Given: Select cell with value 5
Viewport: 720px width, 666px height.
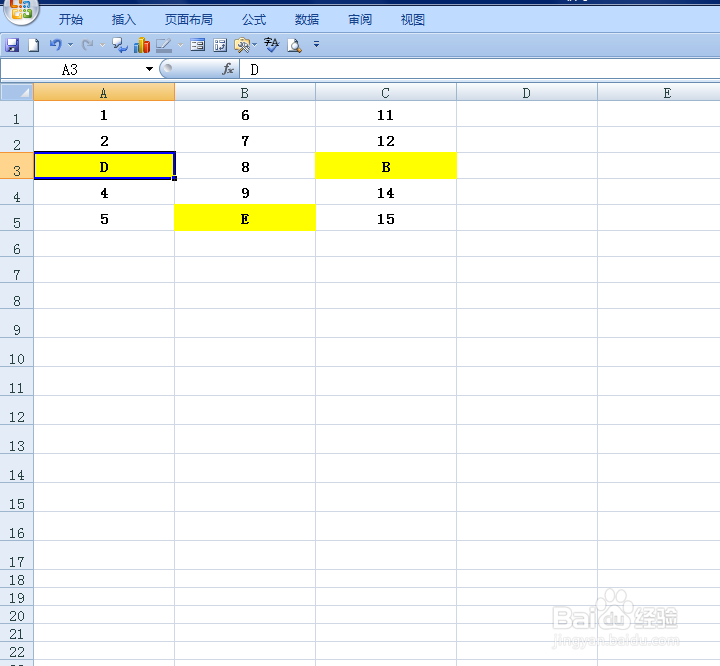Looking at the screenshot, I should 104,218.
